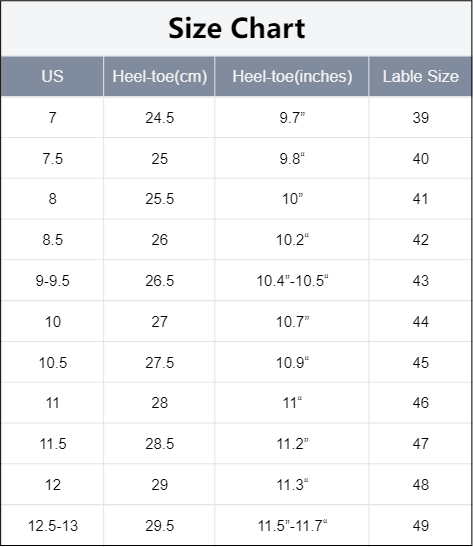Screen dimensions: 473x547
Task: Select the US column header
Action: 52,76
